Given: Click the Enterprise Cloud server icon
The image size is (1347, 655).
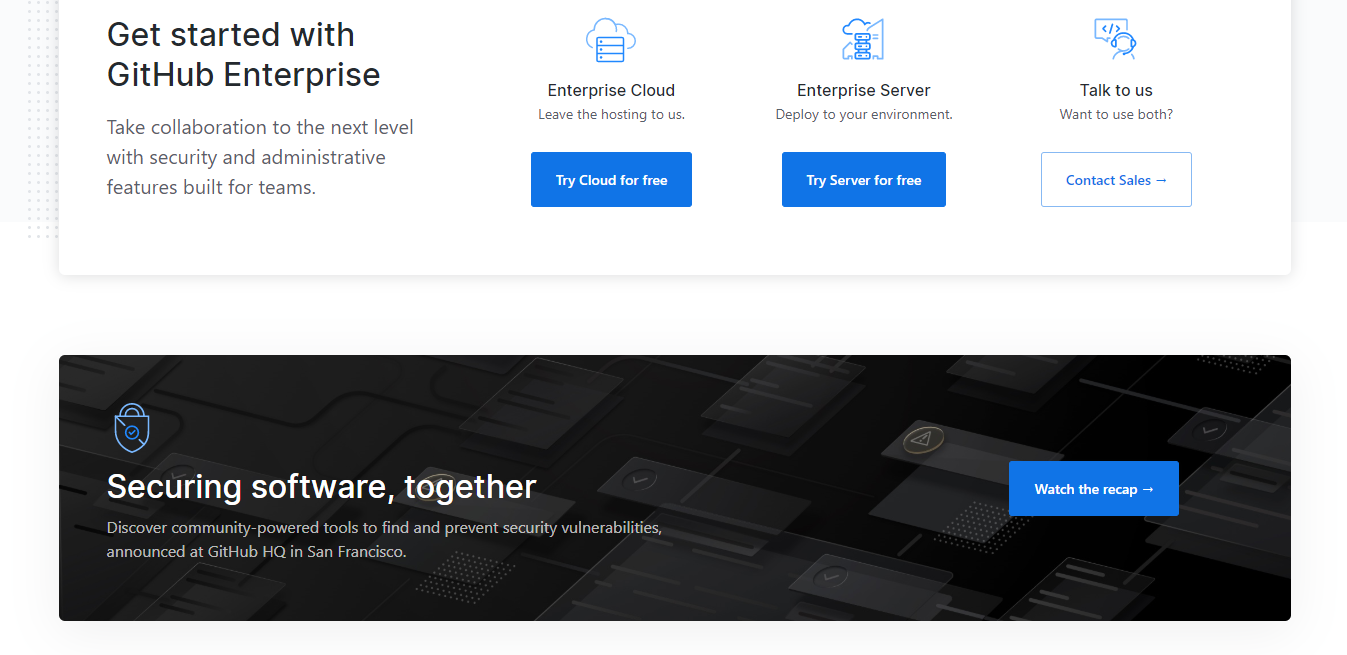Looking at the screenshot, I should [x=611, y=40].
